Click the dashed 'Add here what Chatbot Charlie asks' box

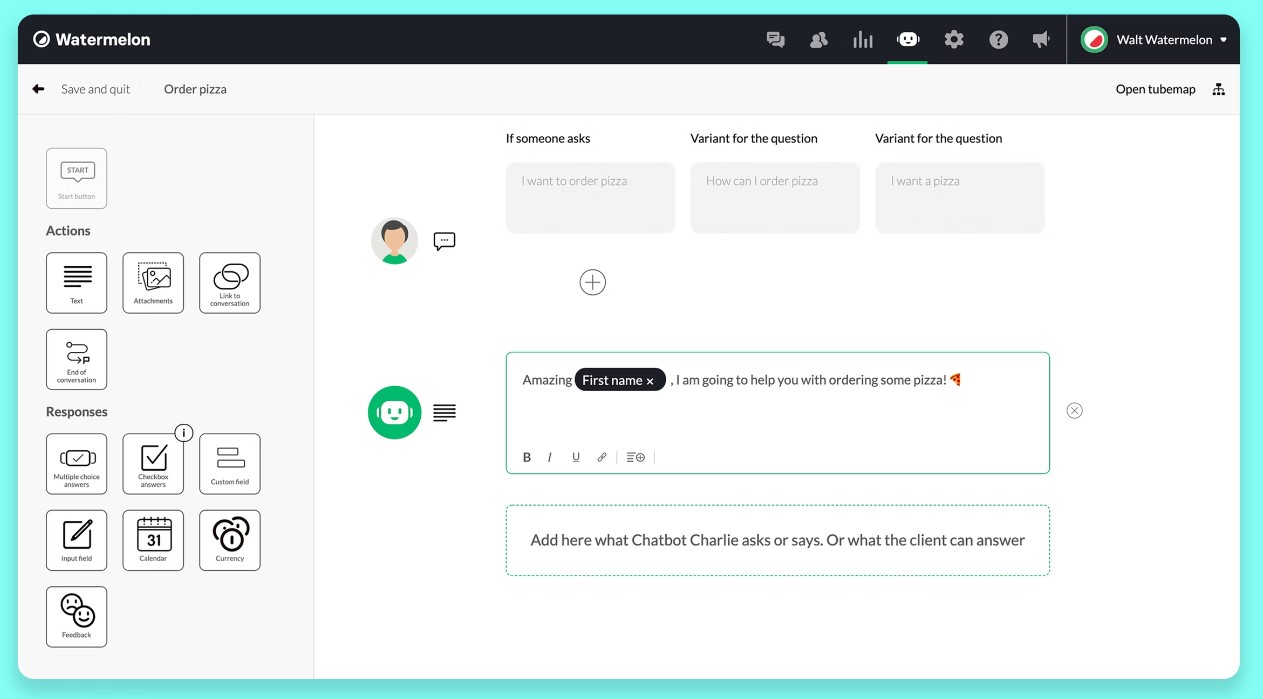pyautogui.click(x=778, y=540)
